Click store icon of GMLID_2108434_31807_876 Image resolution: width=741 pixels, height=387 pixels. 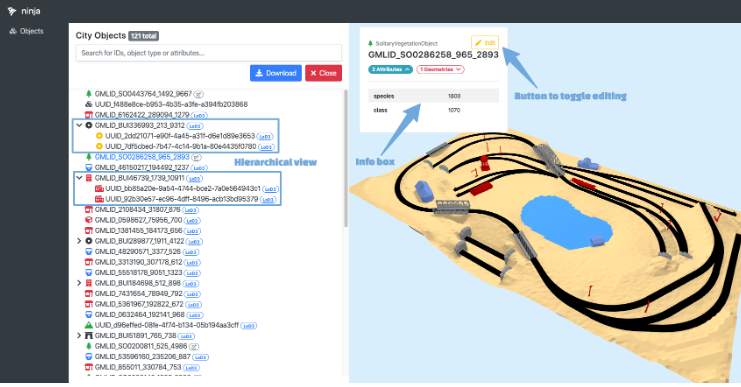click(88, 209)
